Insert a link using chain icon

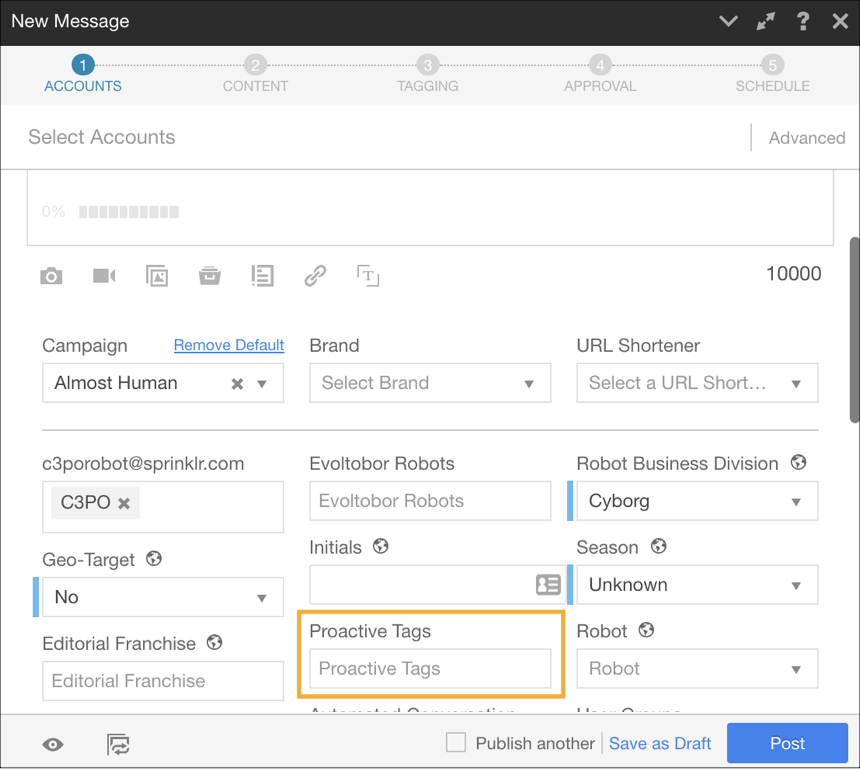tap(315, 276)
